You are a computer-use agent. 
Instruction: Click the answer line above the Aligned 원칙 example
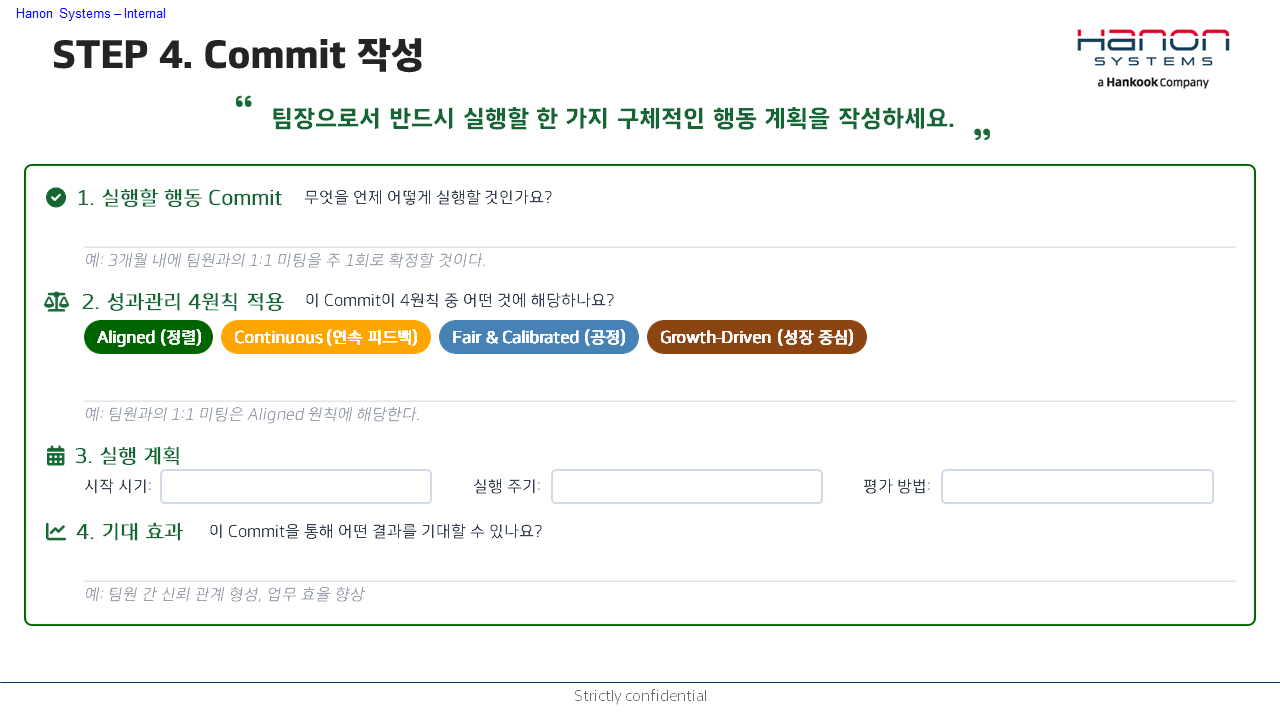660,388
